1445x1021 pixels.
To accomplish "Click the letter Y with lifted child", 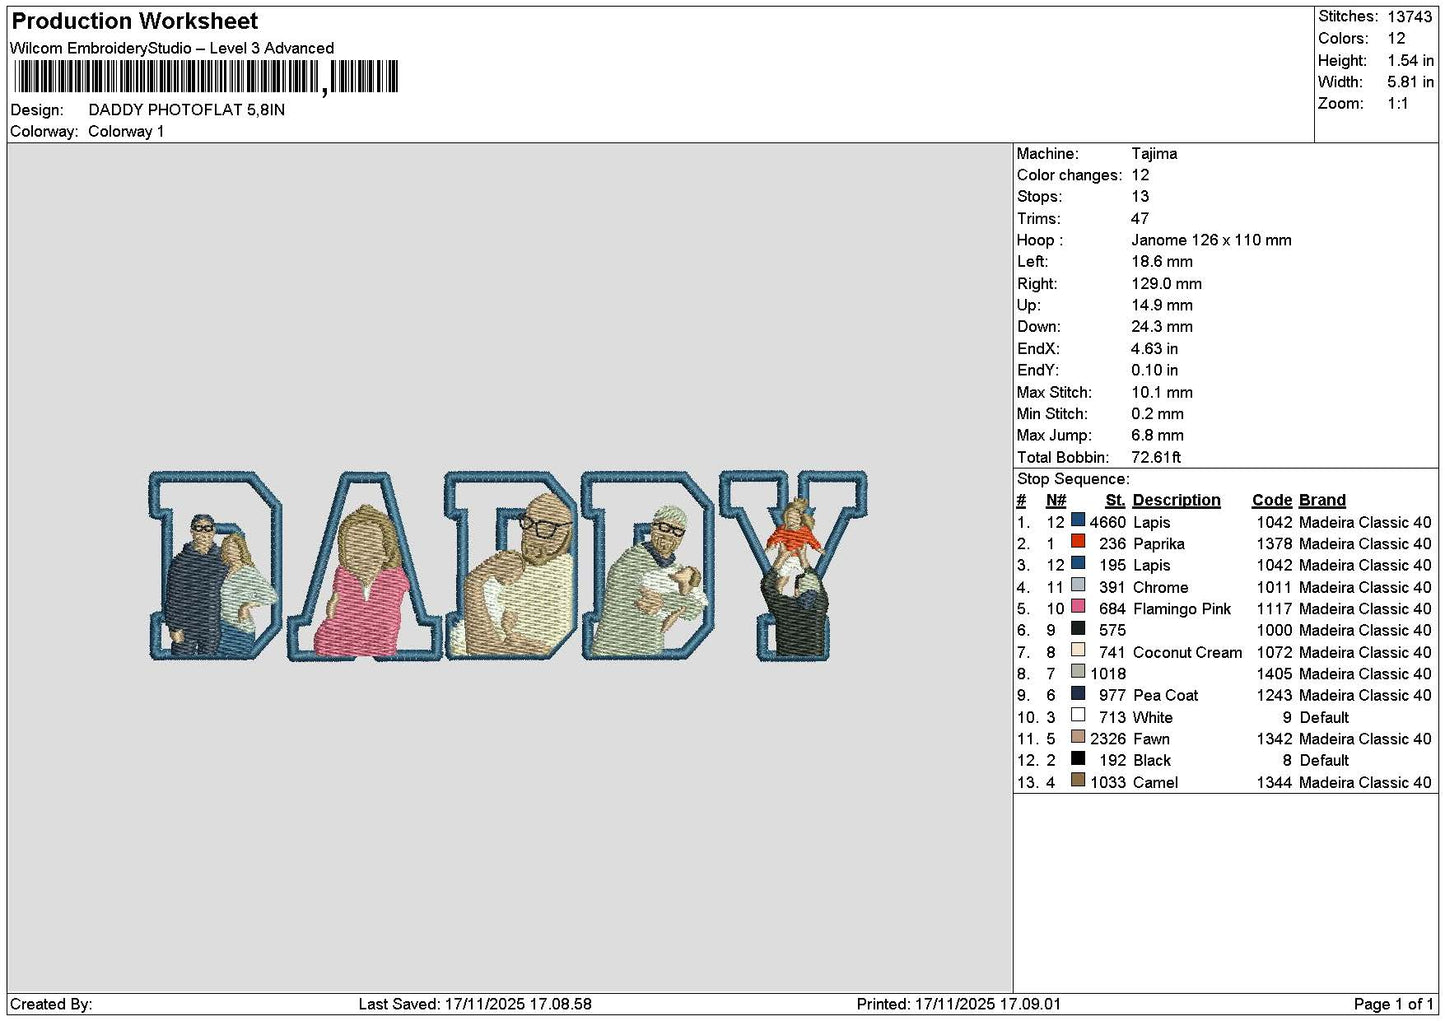I will click(794, 566).
